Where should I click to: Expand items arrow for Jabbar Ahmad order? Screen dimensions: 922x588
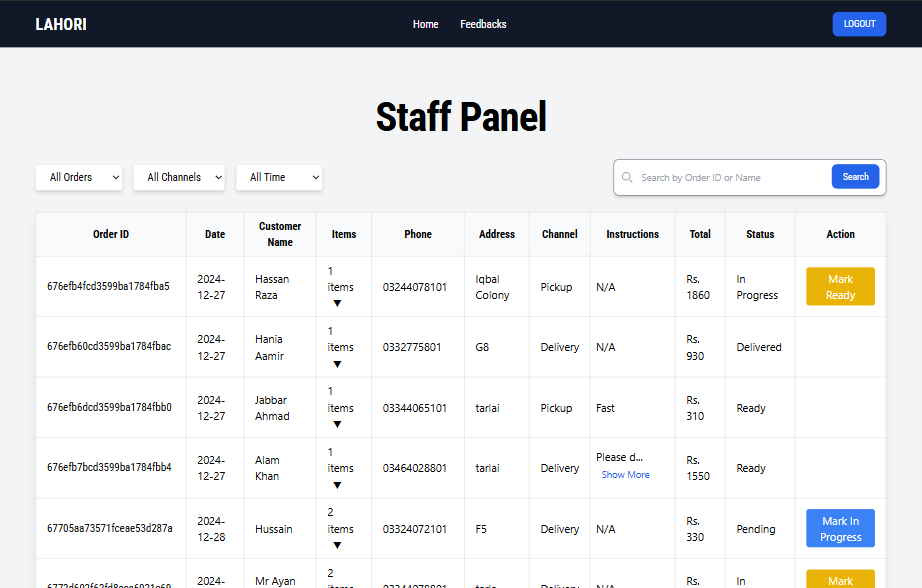tap(337, 425)
